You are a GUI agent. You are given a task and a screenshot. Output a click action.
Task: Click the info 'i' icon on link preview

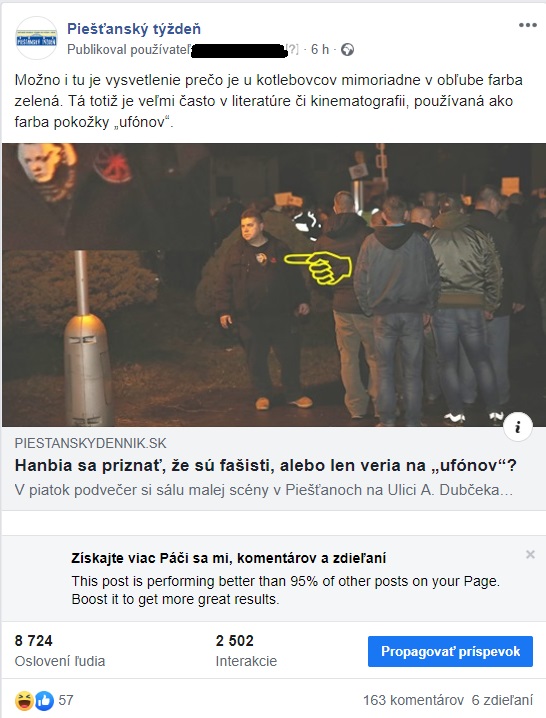coord(518,427)
